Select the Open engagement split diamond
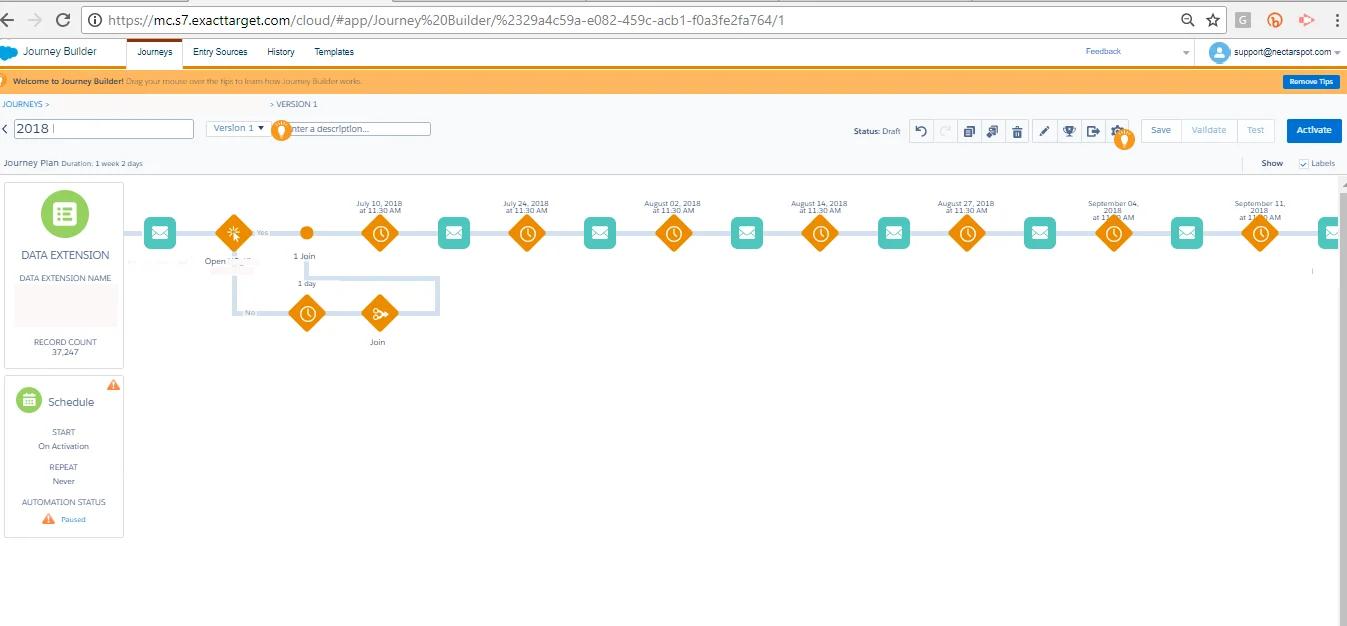 234,233
